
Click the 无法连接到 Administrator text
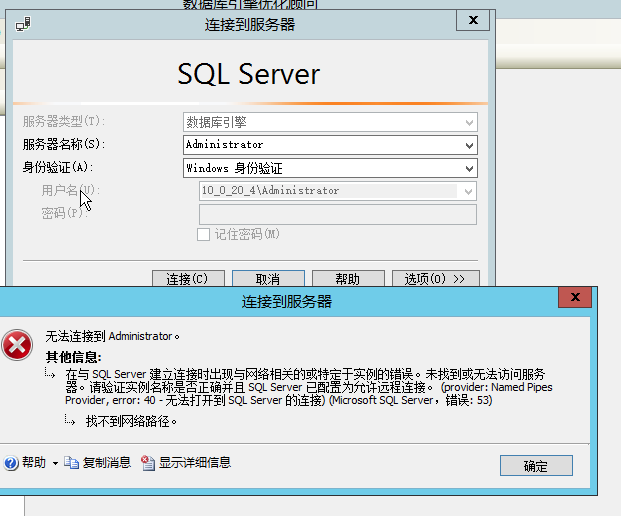[112, 337]
